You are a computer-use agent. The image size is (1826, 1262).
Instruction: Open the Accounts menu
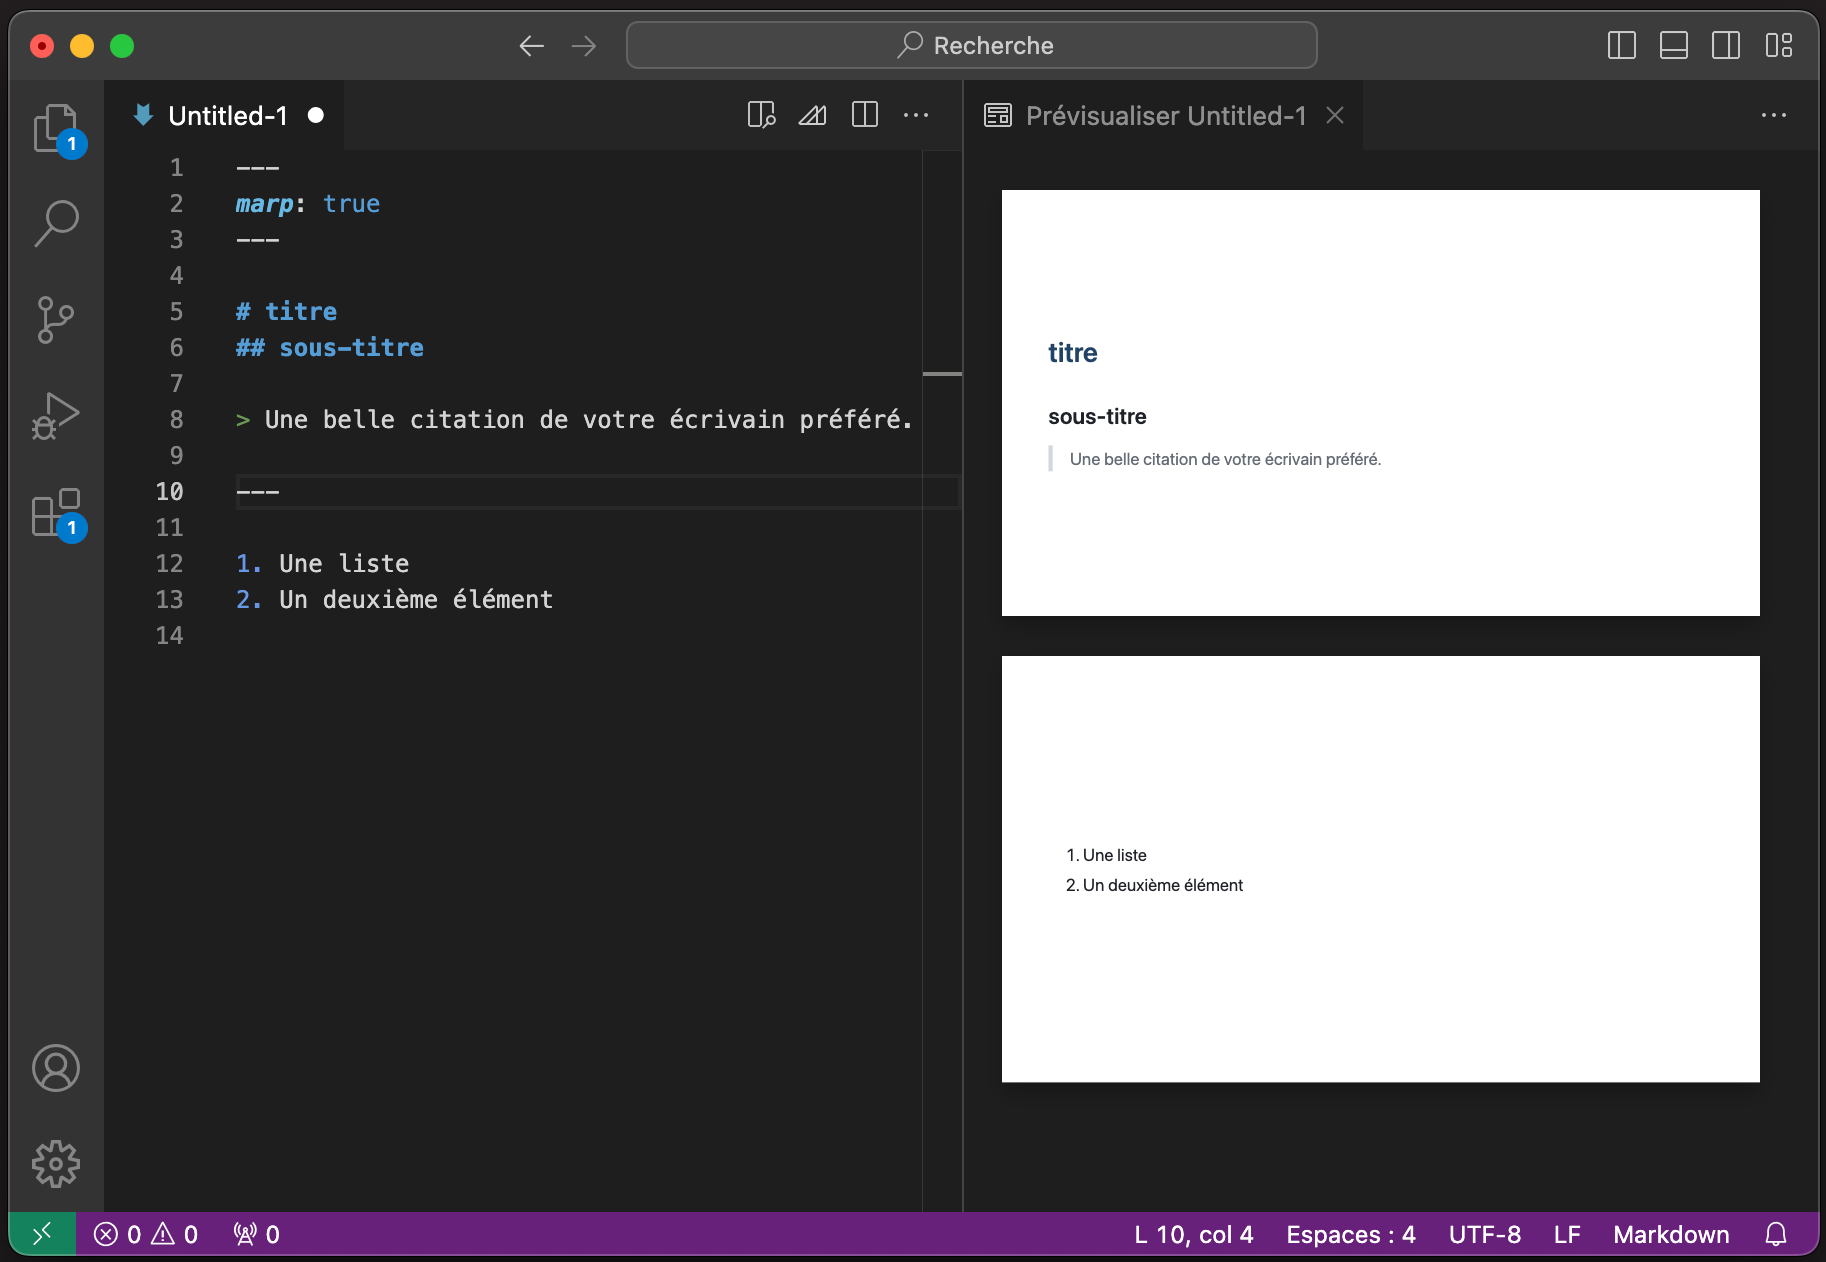click(56, 1068)
